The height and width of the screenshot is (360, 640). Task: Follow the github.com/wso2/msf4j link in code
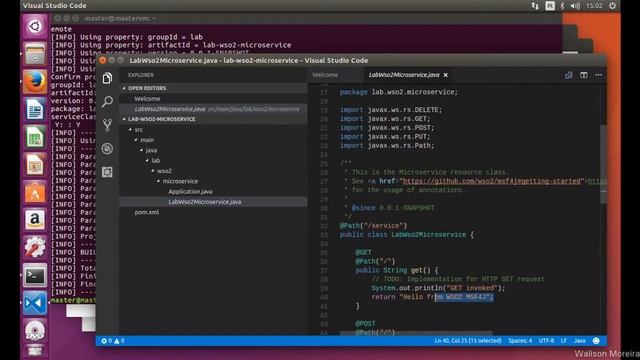pos(492,181)
